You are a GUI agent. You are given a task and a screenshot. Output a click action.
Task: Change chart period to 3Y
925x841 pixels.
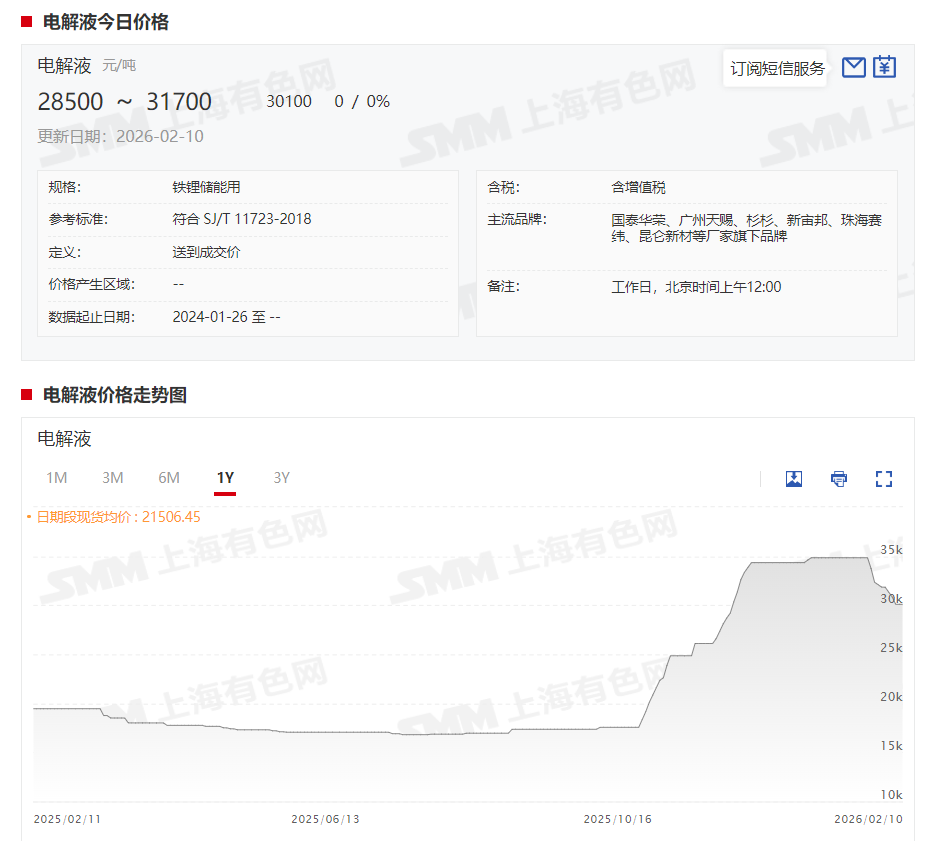pyautogui.click(x=281, y=478)
